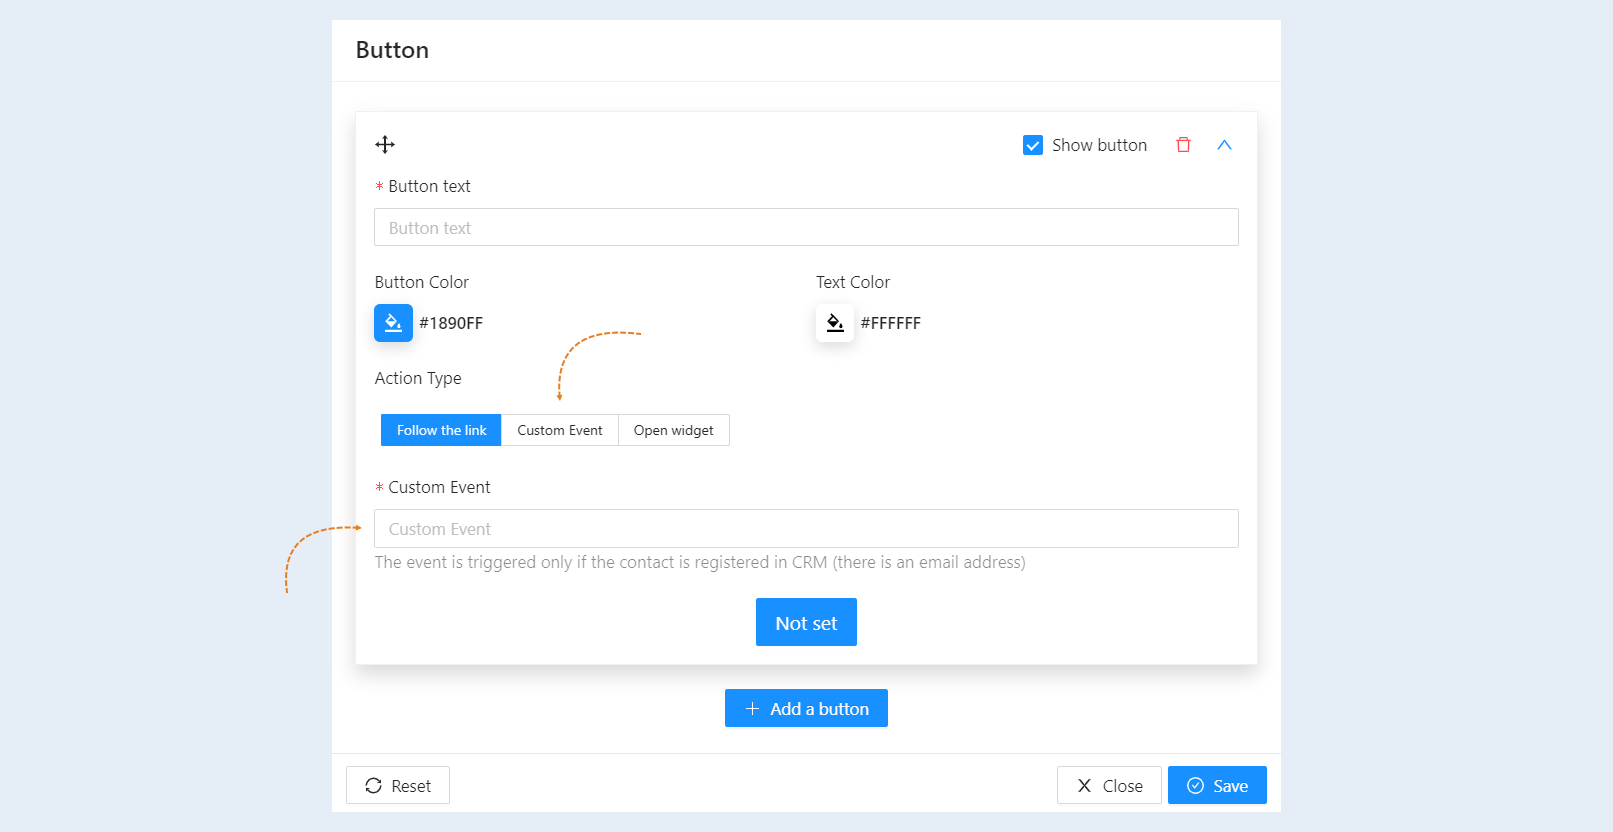Image resolution: width=1613 pixels, height=832 pixels.
Task: Save the button settings
Action: 1217,785
